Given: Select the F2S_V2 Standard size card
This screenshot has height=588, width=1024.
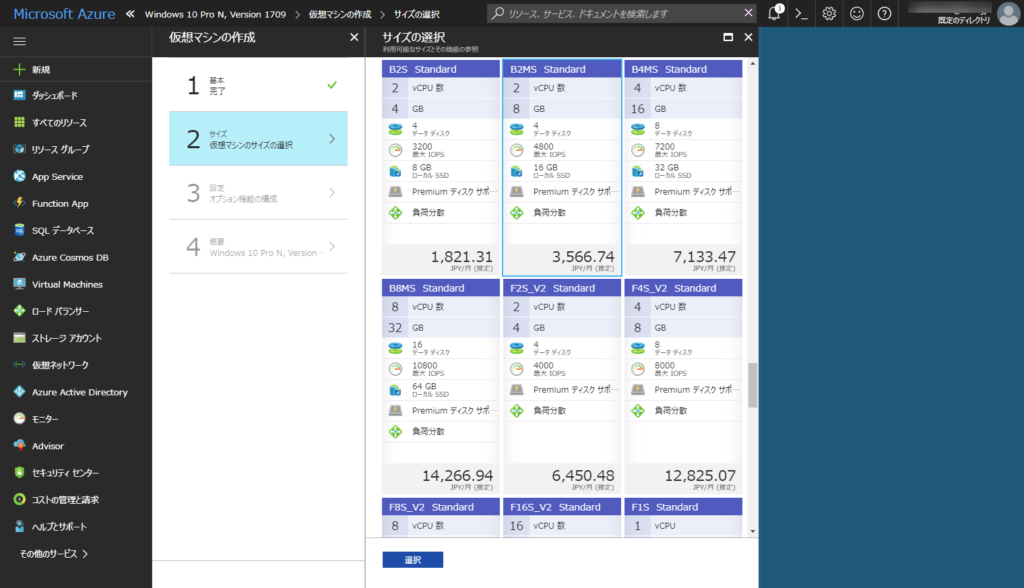Looking at the screenshot, I should tap(562, 387).
